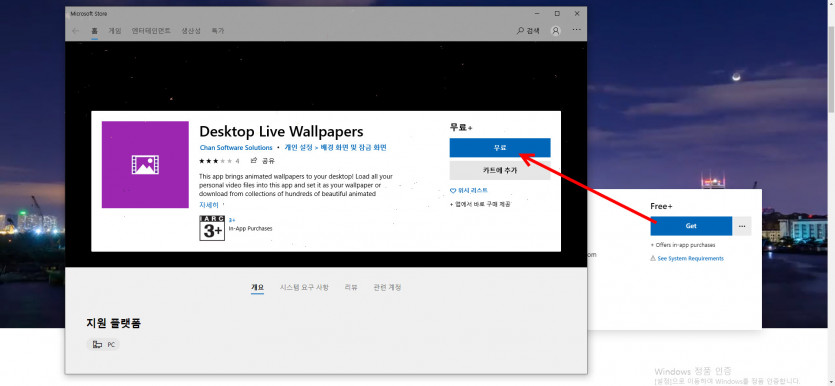
Task: Open the 엔터테인먼트 tab
Action: coord(151,31)
